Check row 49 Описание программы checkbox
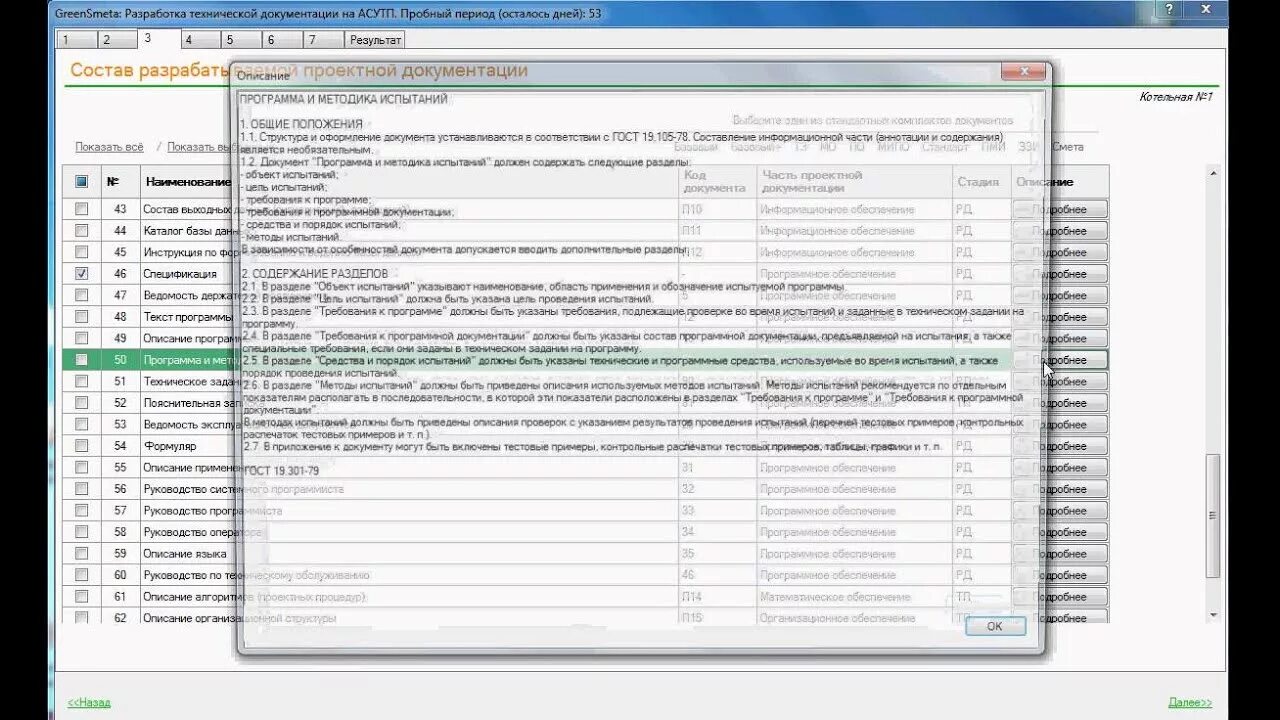This screenshot has width=1280, height=720. coord(82,338)
